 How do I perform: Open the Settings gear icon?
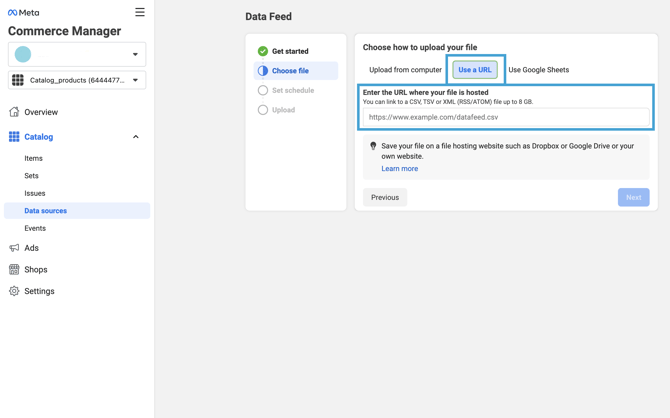click(x=14, y=291)
